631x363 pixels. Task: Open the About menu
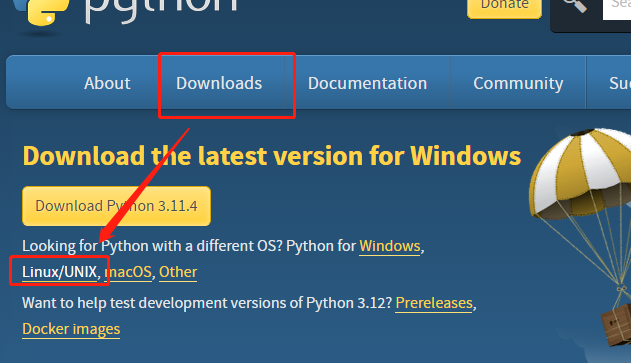click(x=107, y=83)
